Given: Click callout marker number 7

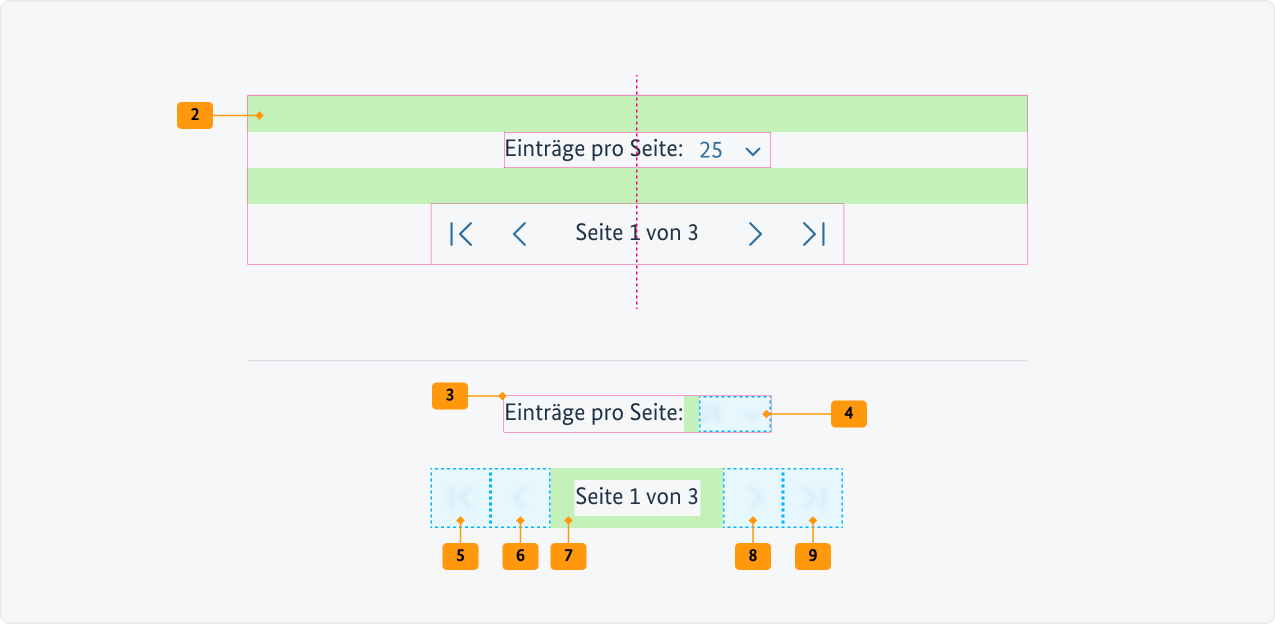Looking at the screenshot, I should point(568,555).
